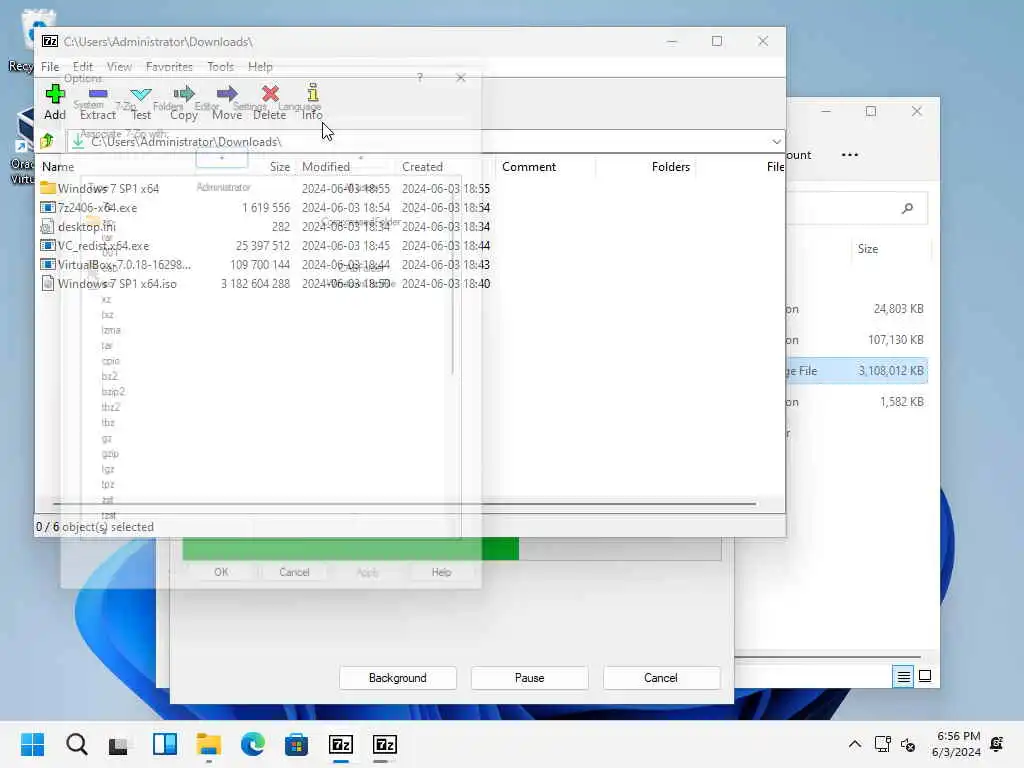This screenshot has height=768, width=1024.
Task: Click the Extract toolbar icon
Action: [x=98, y=95]
